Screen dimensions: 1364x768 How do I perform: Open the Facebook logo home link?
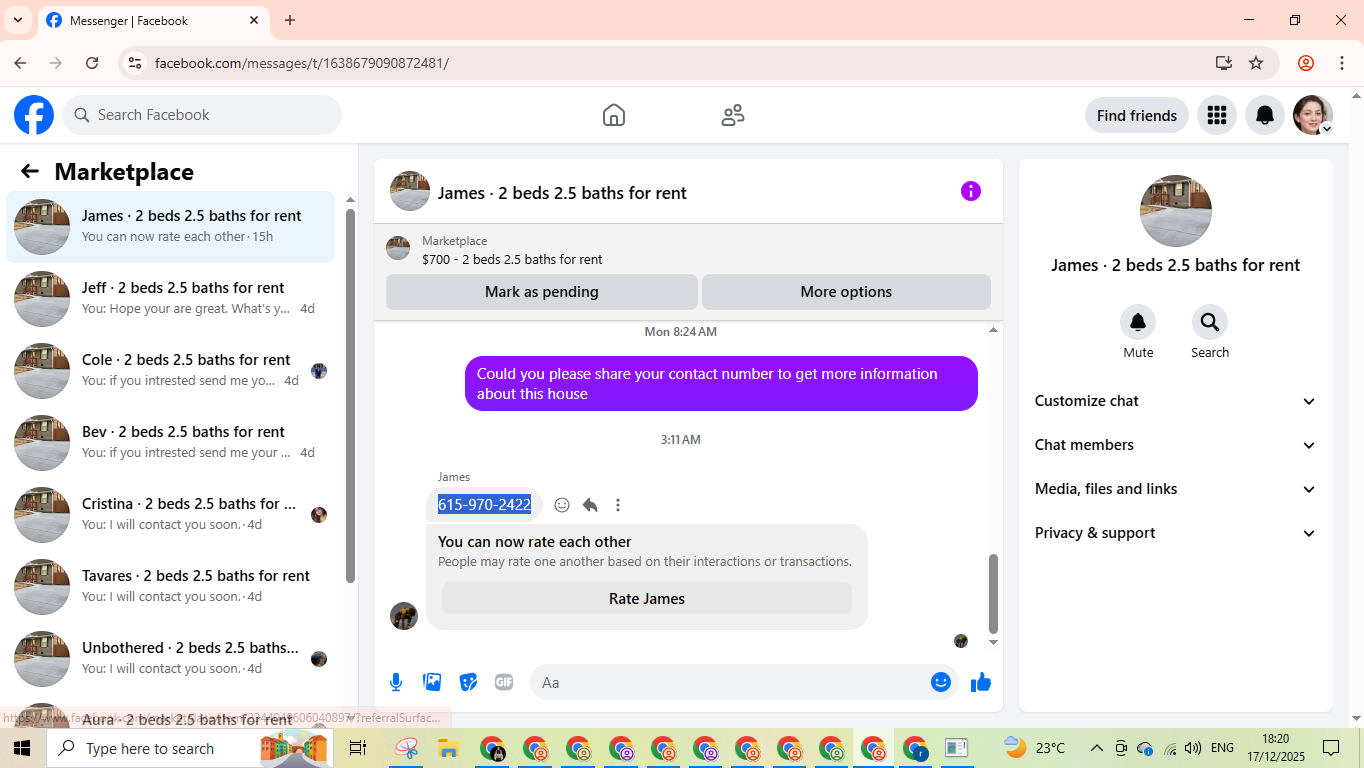(34, 115)
